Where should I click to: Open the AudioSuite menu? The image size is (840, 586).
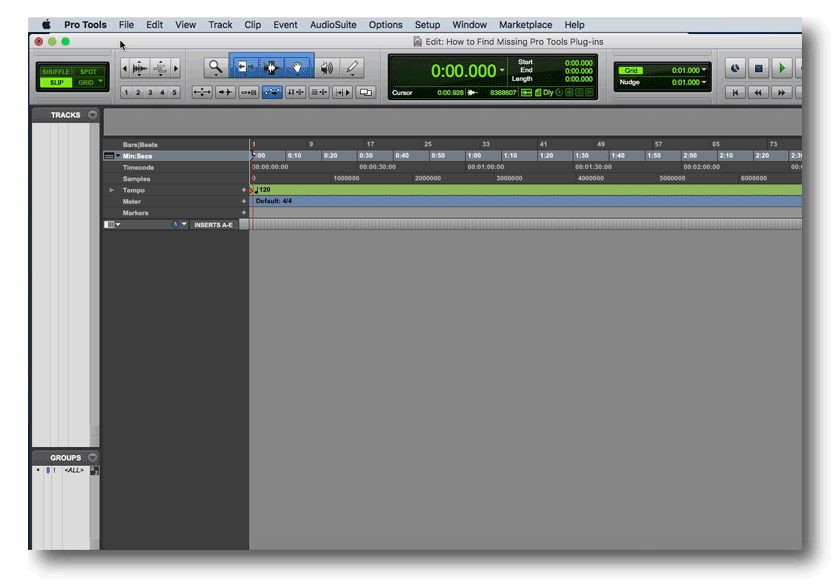click(333, 25)
